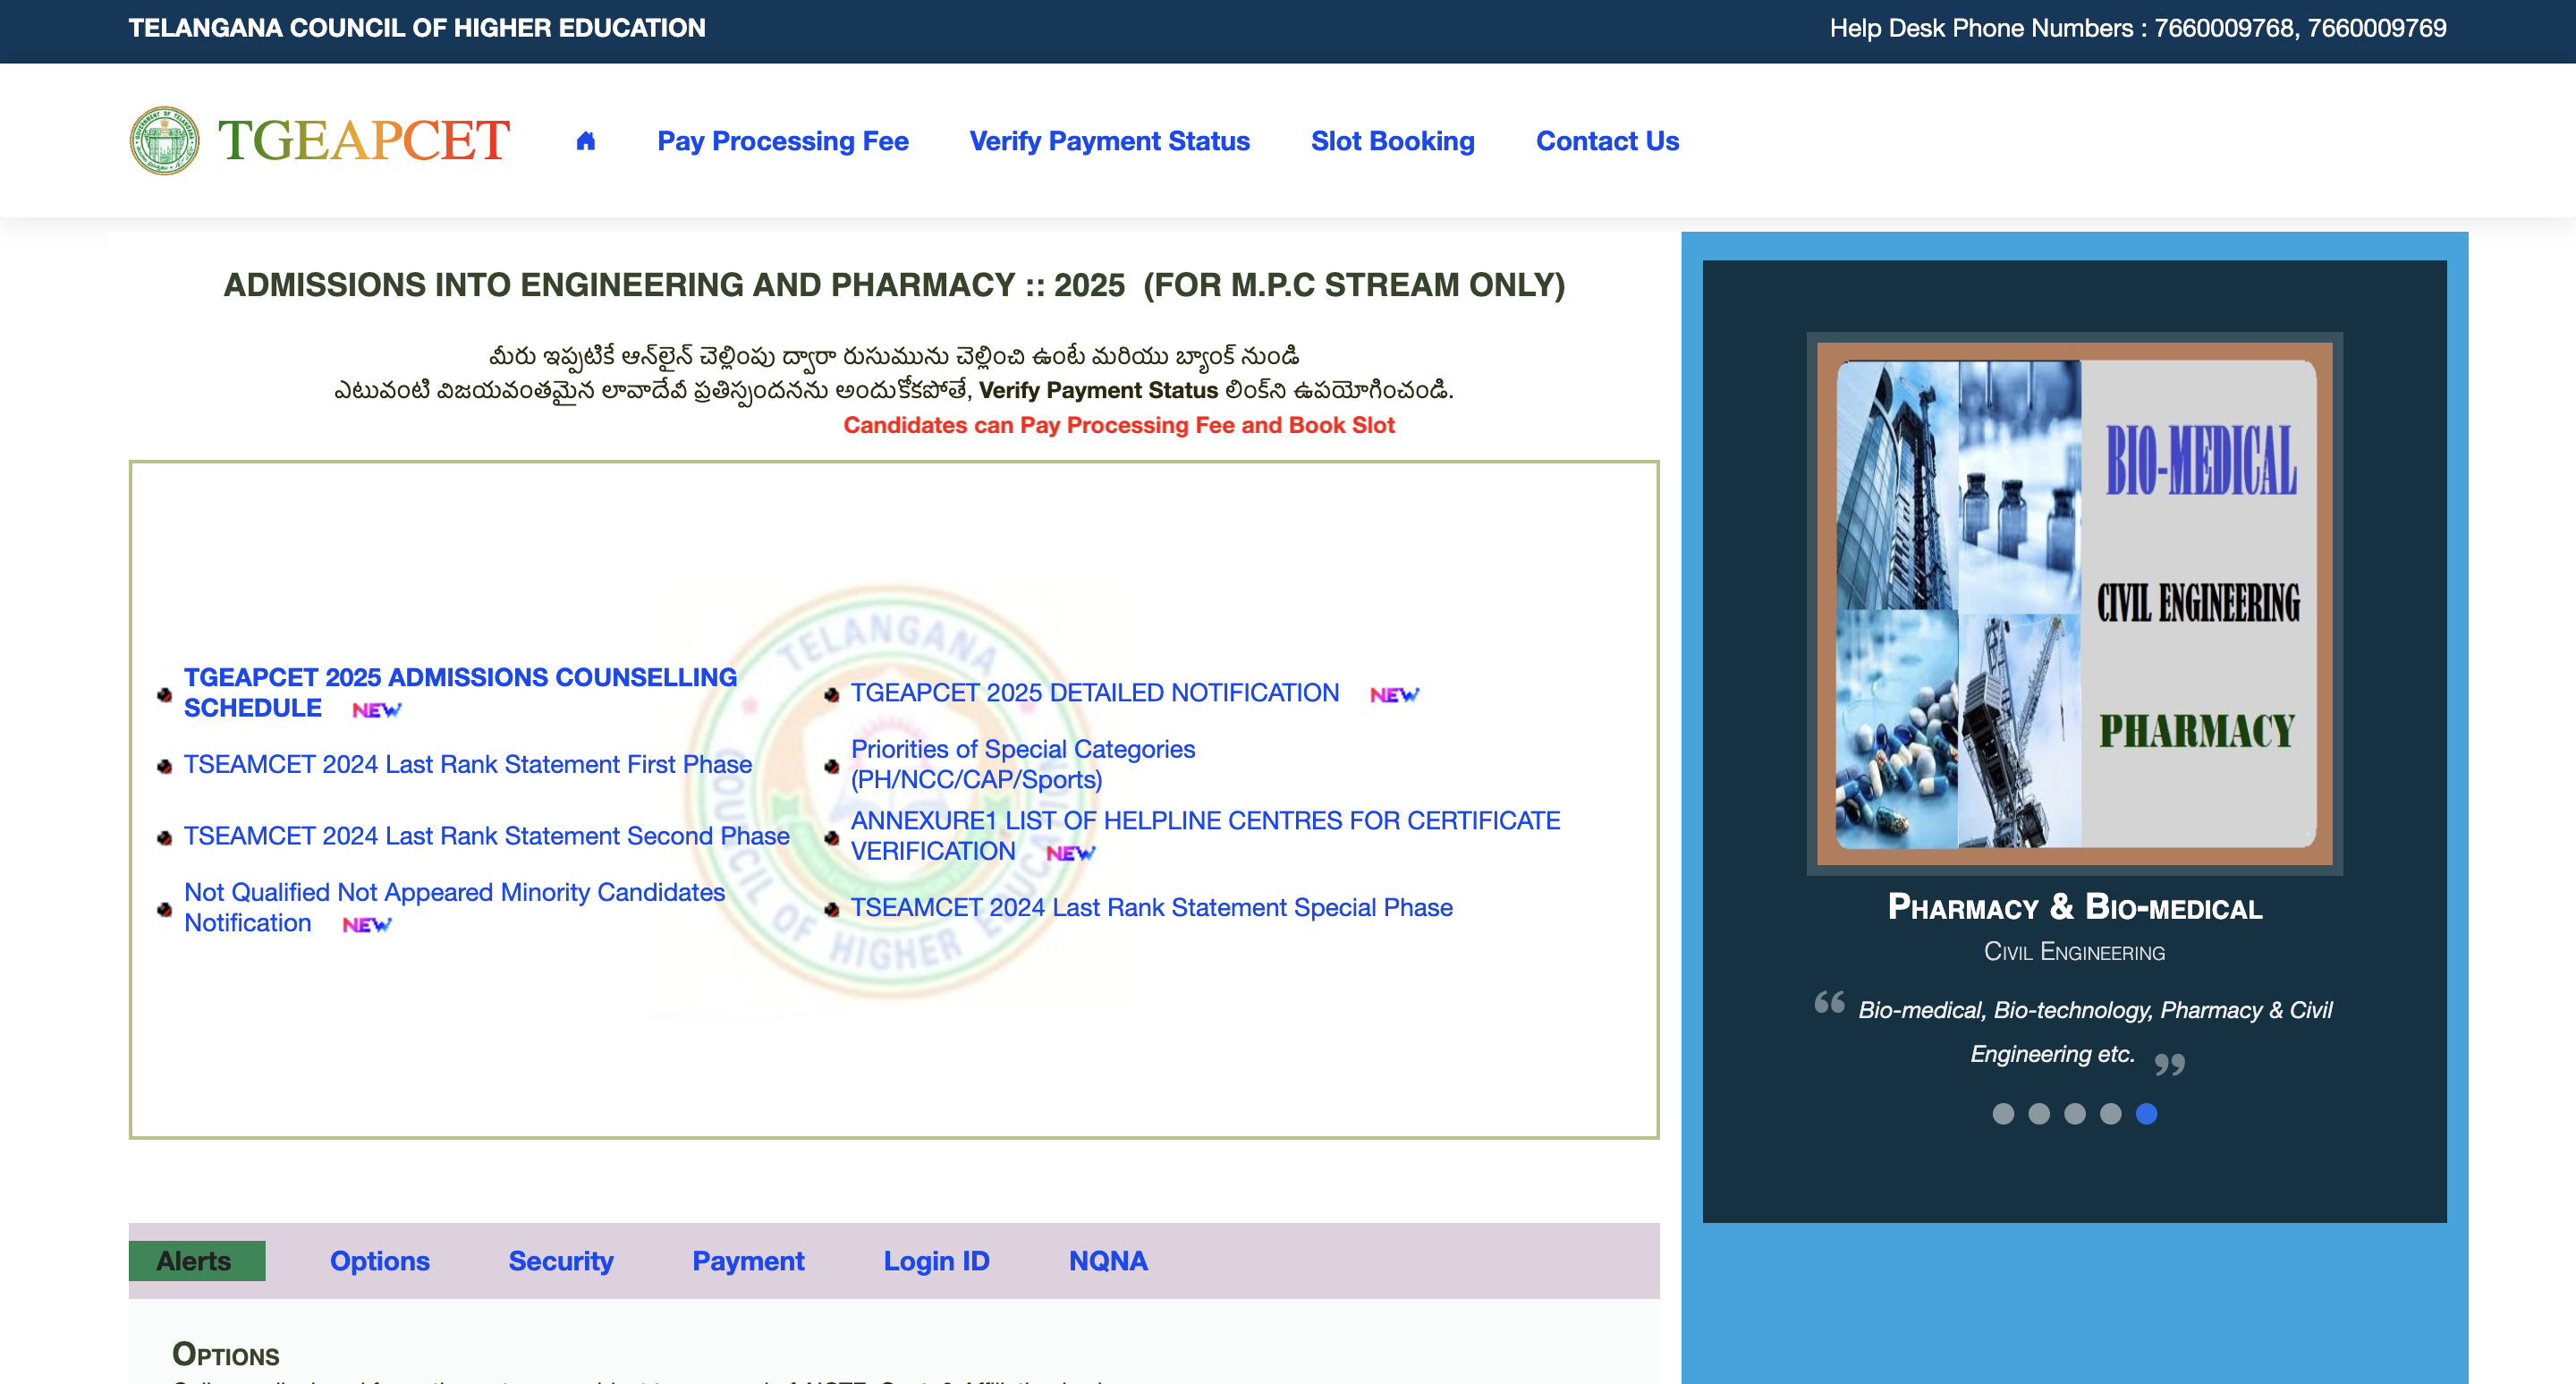Open TSEAMCET 2024 Last Rank Statement First Phase
This screenshot has height=1384, width=2576.
pos(468,764)
